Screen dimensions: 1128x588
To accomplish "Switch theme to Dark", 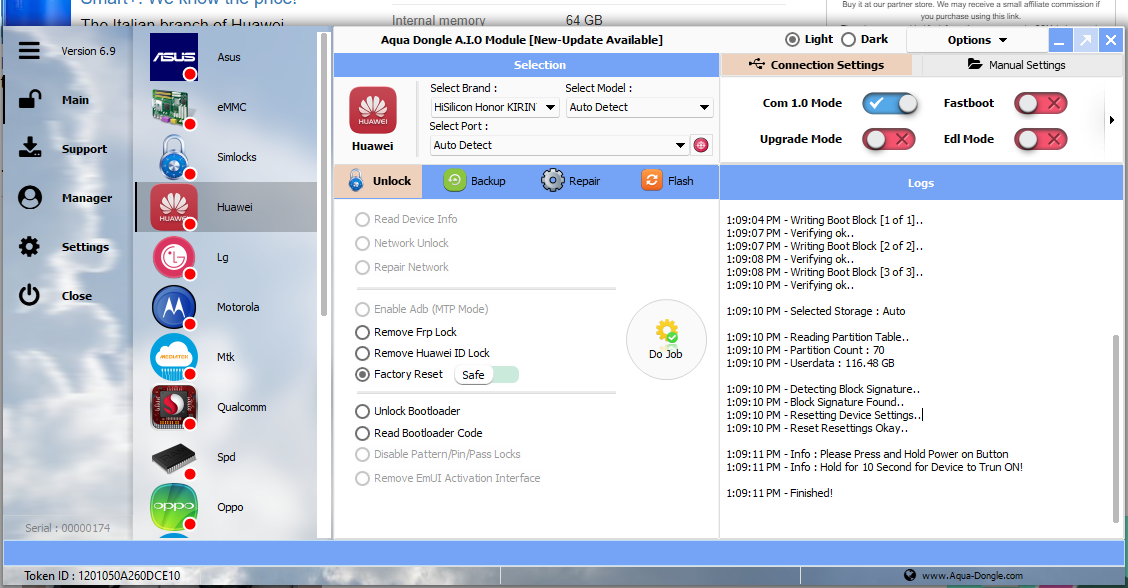I will coord(849,40).
